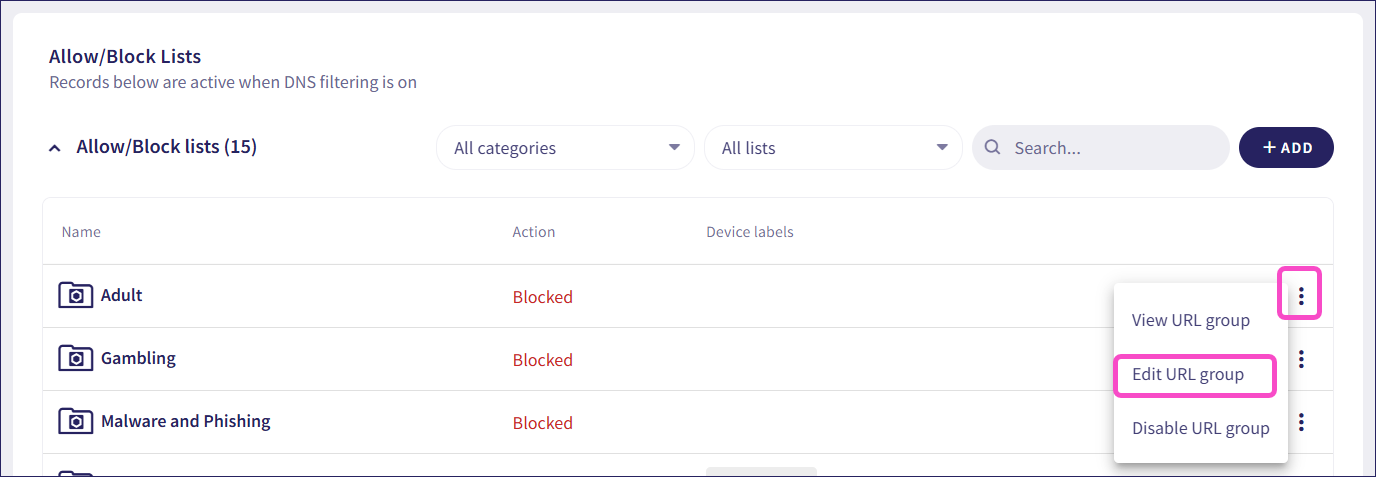1376x477 pixels.
Task: Click the Action column header
Action: click(x=533, y=232)
